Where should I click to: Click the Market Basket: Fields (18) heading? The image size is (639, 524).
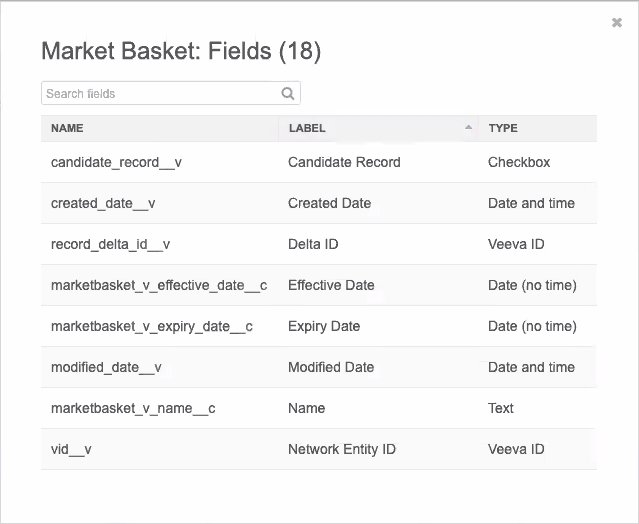(x=181, y=52)
